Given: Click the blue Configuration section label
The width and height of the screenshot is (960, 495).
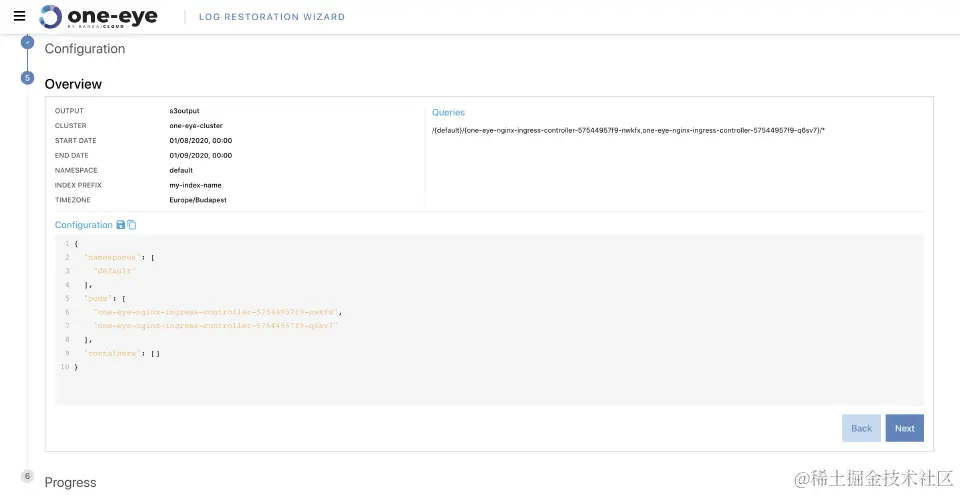Looking at the screenshot, I should (x=83, y=225).
